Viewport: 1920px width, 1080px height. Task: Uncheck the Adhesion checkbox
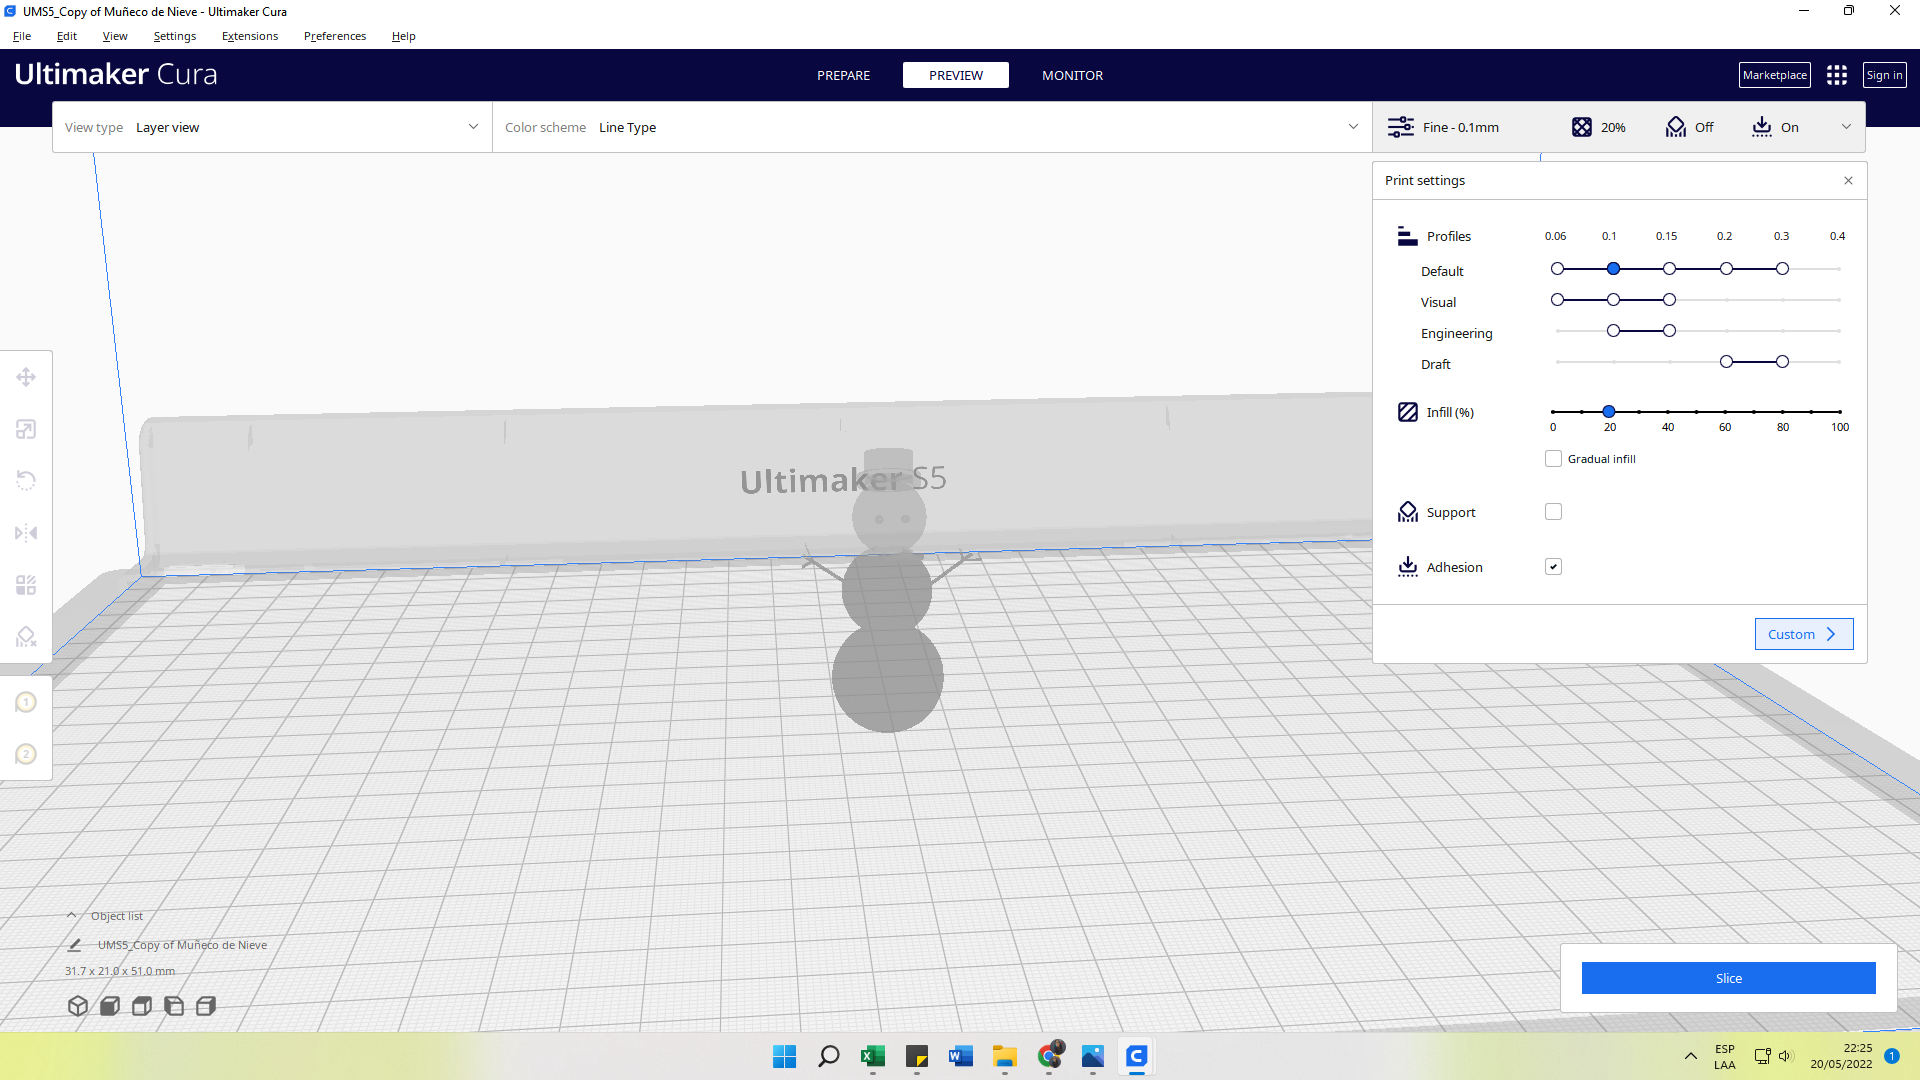click(x=1553, y=567)
